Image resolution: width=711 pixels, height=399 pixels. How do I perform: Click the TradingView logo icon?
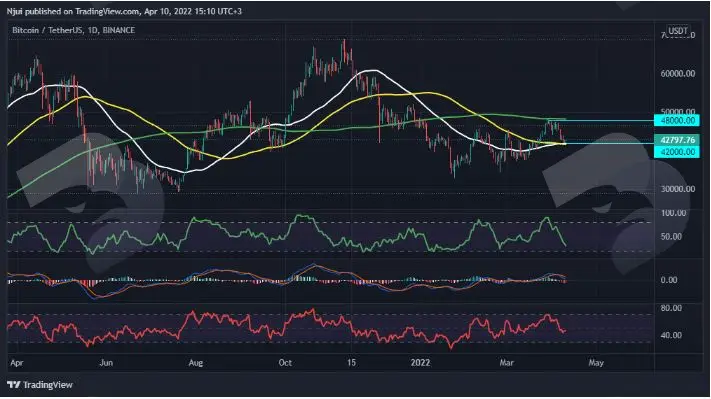coord(14,384)
